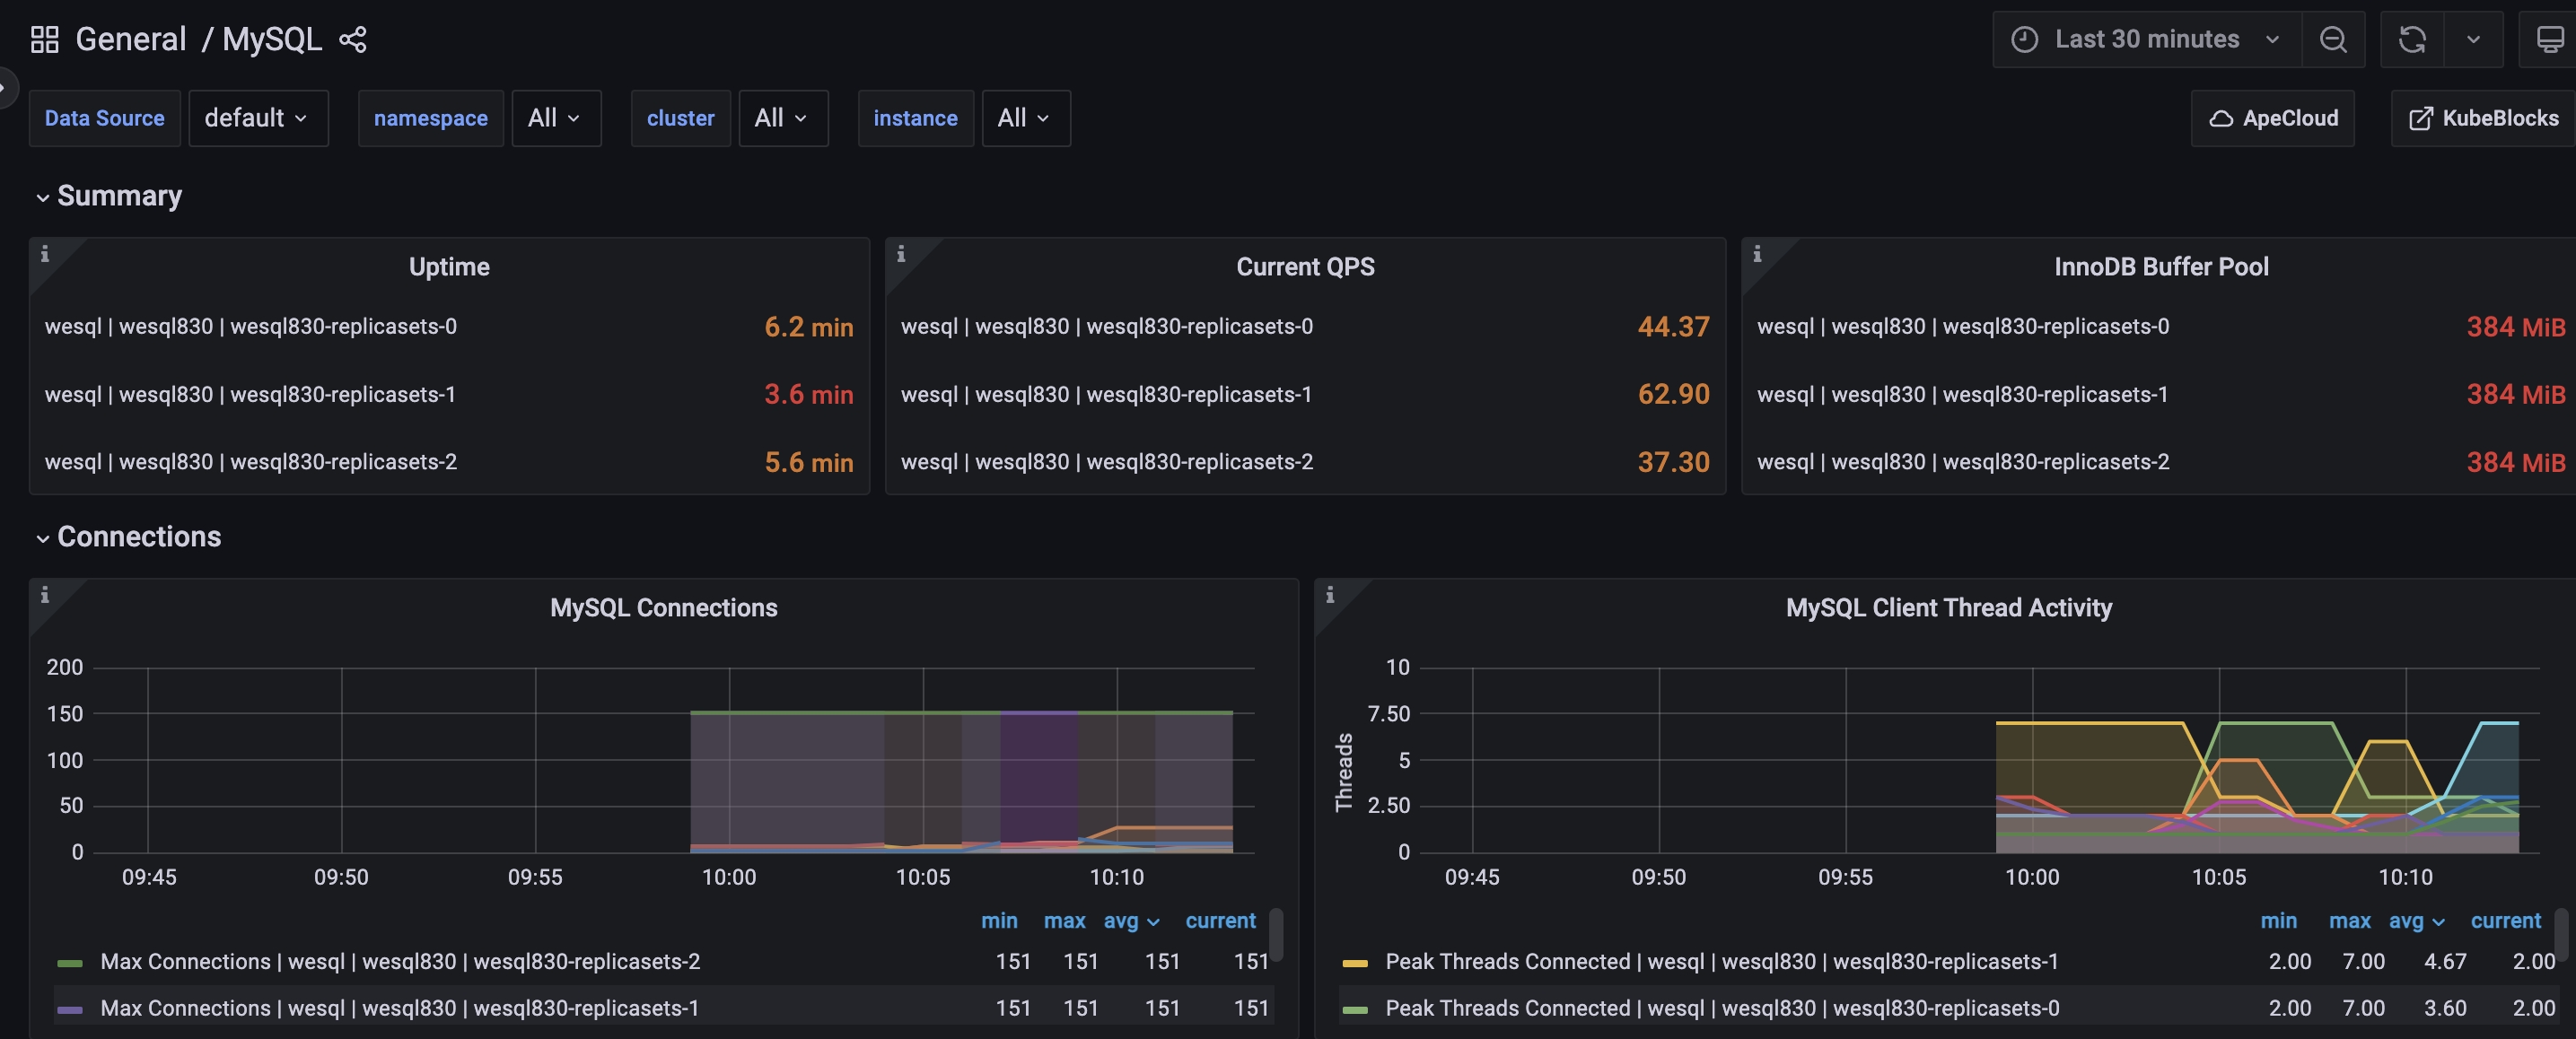Viewport: 2576px width, 1039px height.
Task: Click the Data Source label
Action: [104, 118]
